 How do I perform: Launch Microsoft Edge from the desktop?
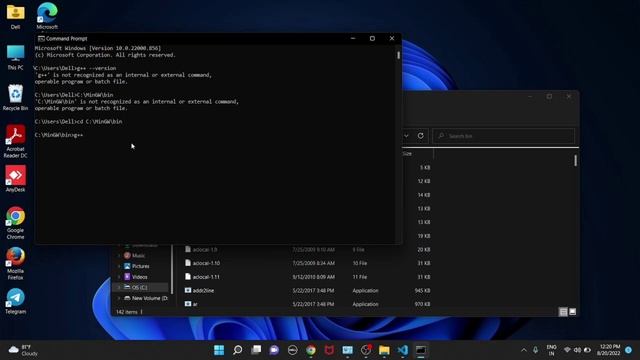point(47,16)
